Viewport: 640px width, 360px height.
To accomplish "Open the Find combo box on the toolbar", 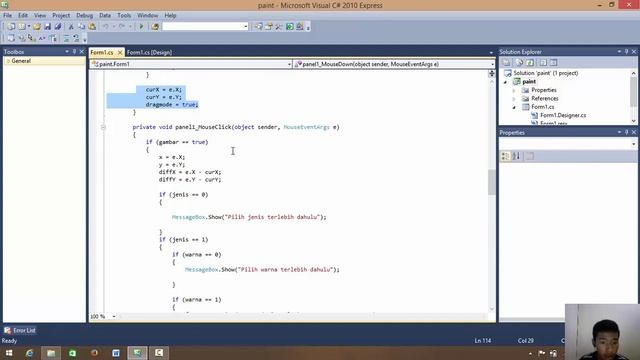I will [205, 27].
